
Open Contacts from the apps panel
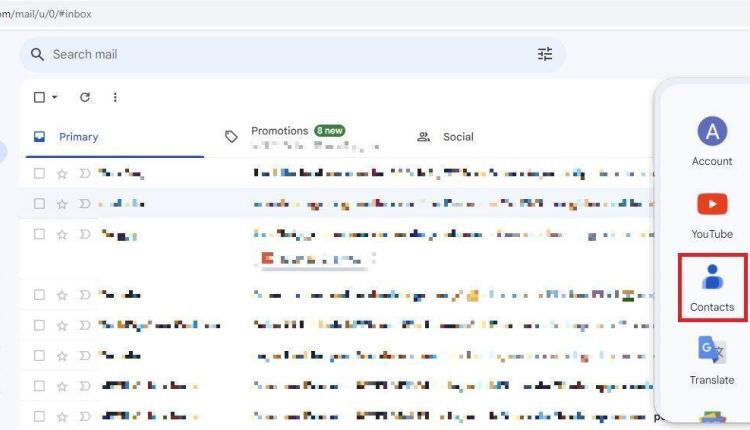[x=712, y=288]
